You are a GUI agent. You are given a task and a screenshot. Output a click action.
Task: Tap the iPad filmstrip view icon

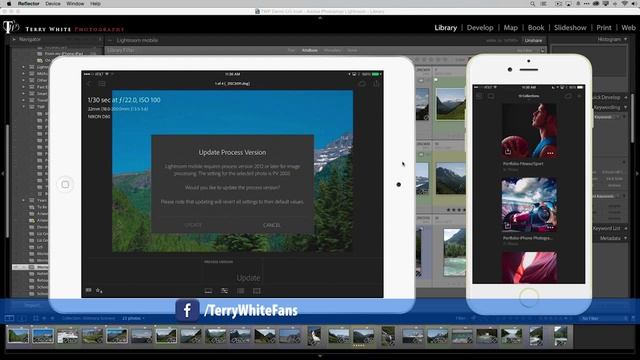(208, 291)
